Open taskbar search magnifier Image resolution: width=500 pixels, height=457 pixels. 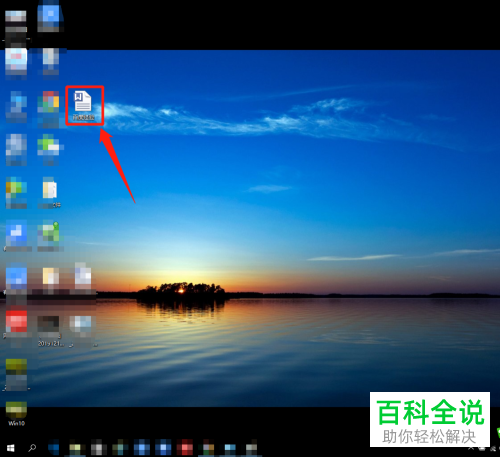[32, 448]
